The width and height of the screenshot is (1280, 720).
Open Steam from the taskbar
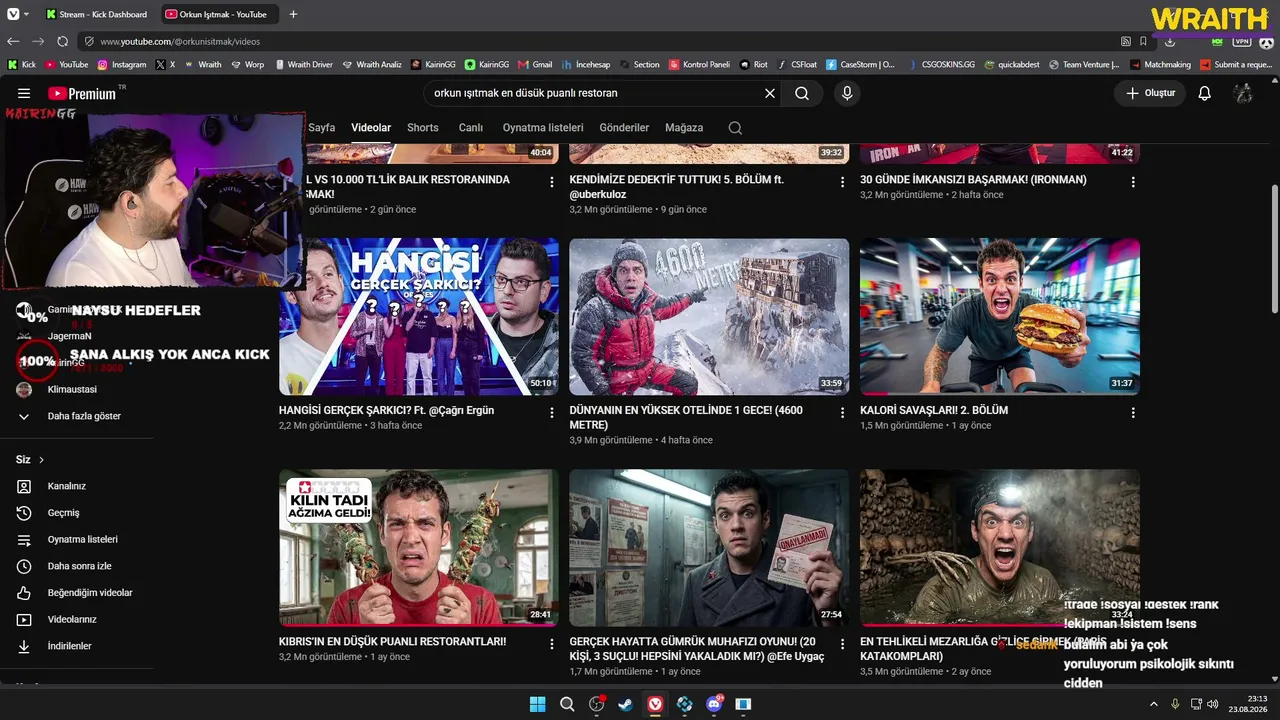pos(626,704)
